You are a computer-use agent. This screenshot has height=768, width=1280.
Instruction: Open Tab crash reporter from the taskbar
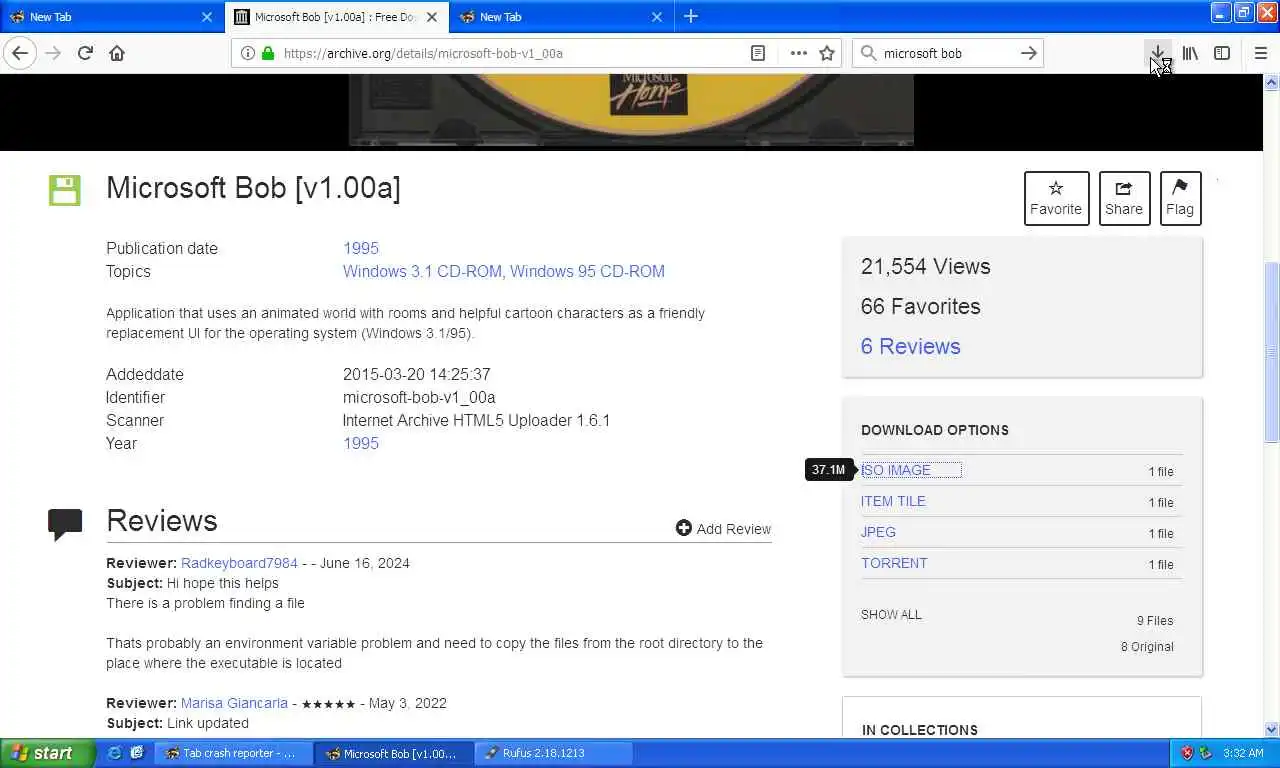pyautogui.click(x=232, y=753)
